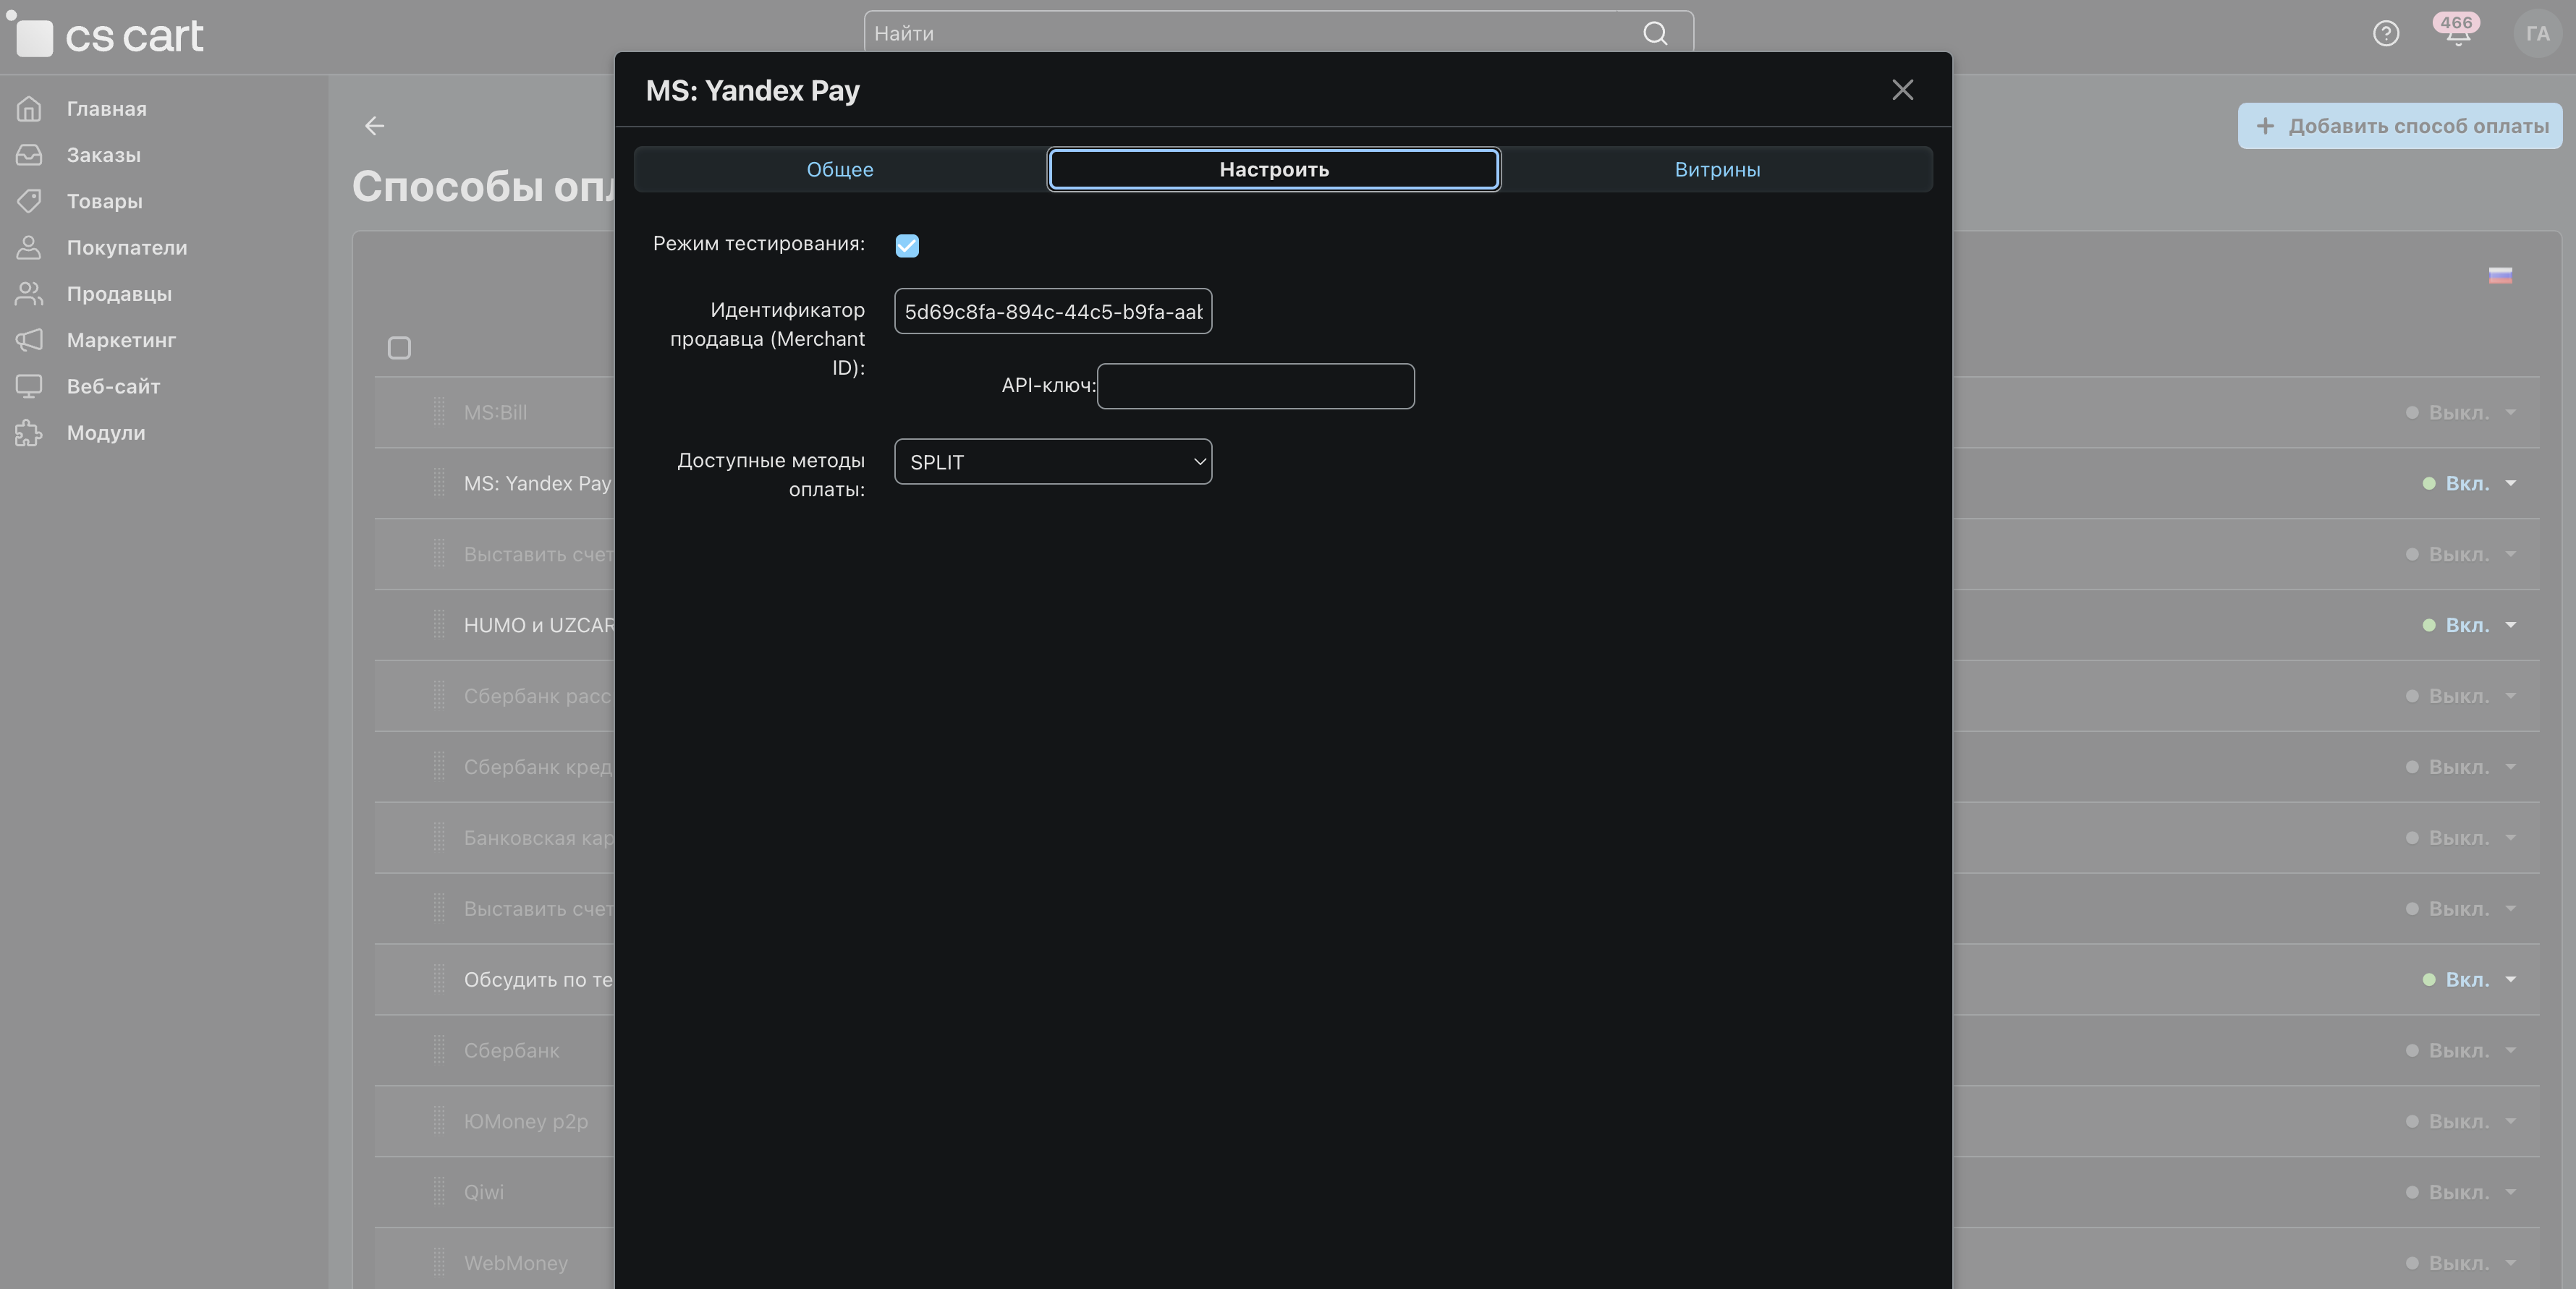2576x1289 pixels.
Task: Open the ГА user avatar menu
Action: tap(2537, 34)
